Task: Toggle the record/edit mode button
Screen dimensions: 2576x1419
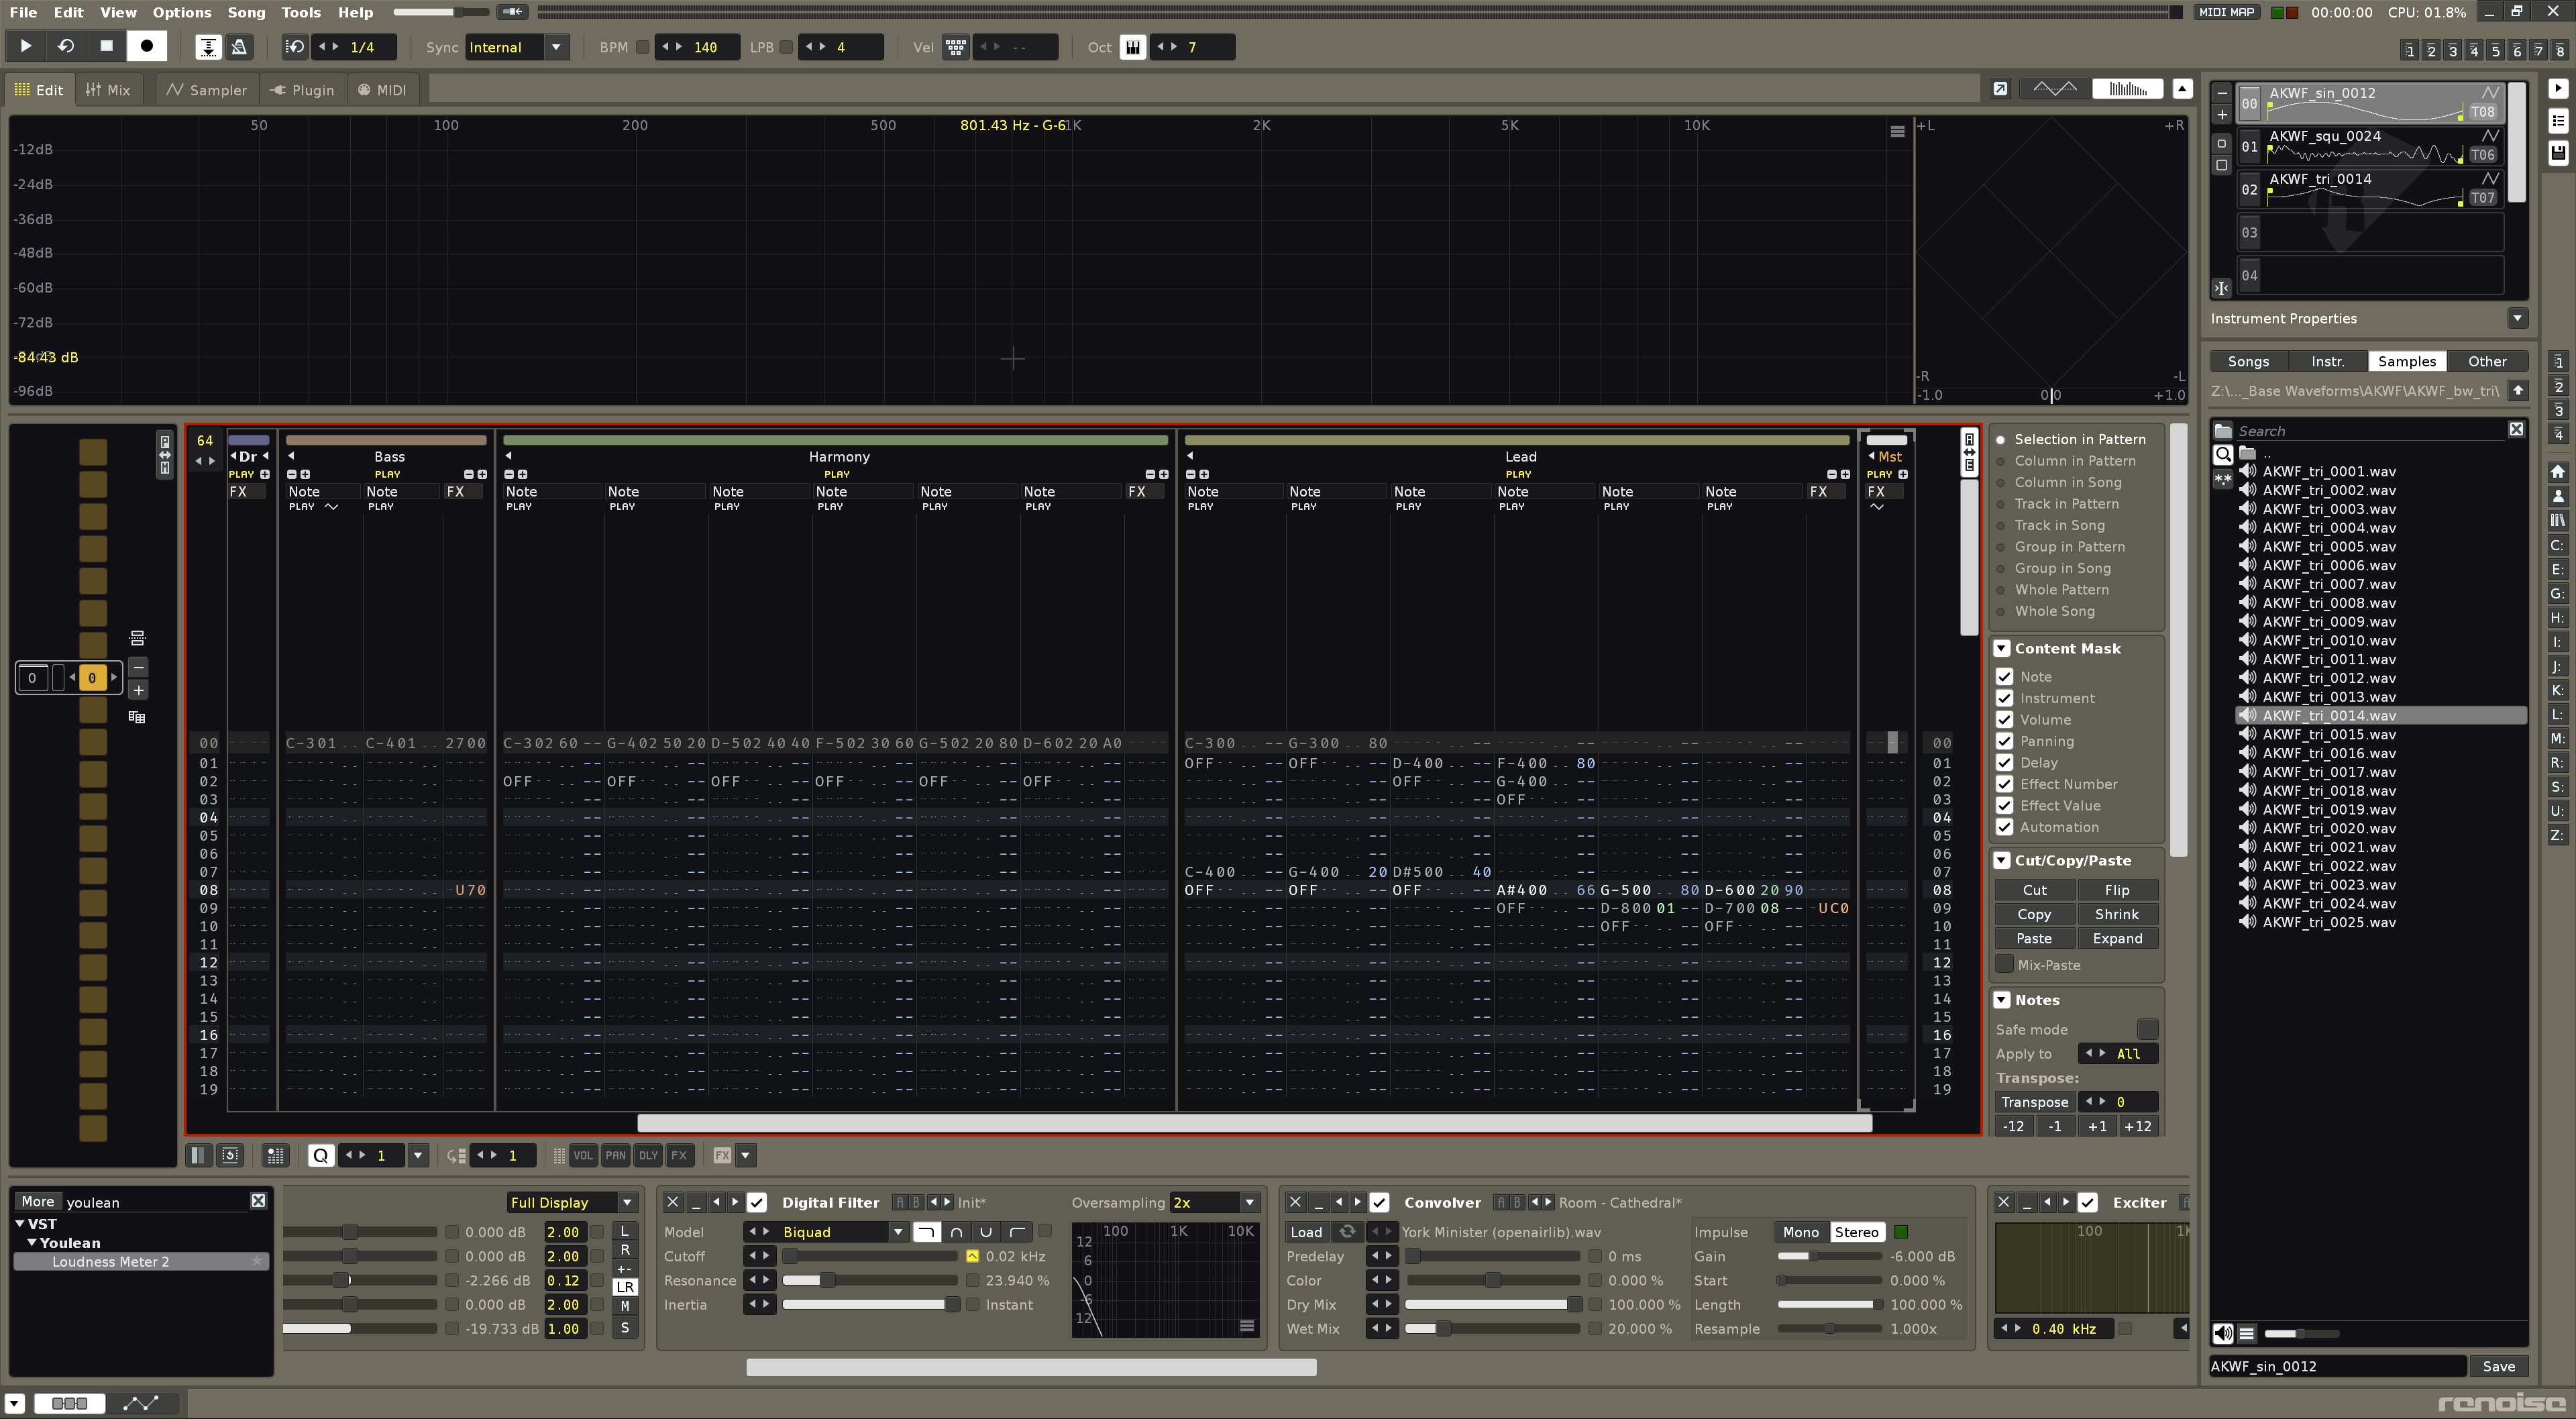Action: [x=147, y=46]
